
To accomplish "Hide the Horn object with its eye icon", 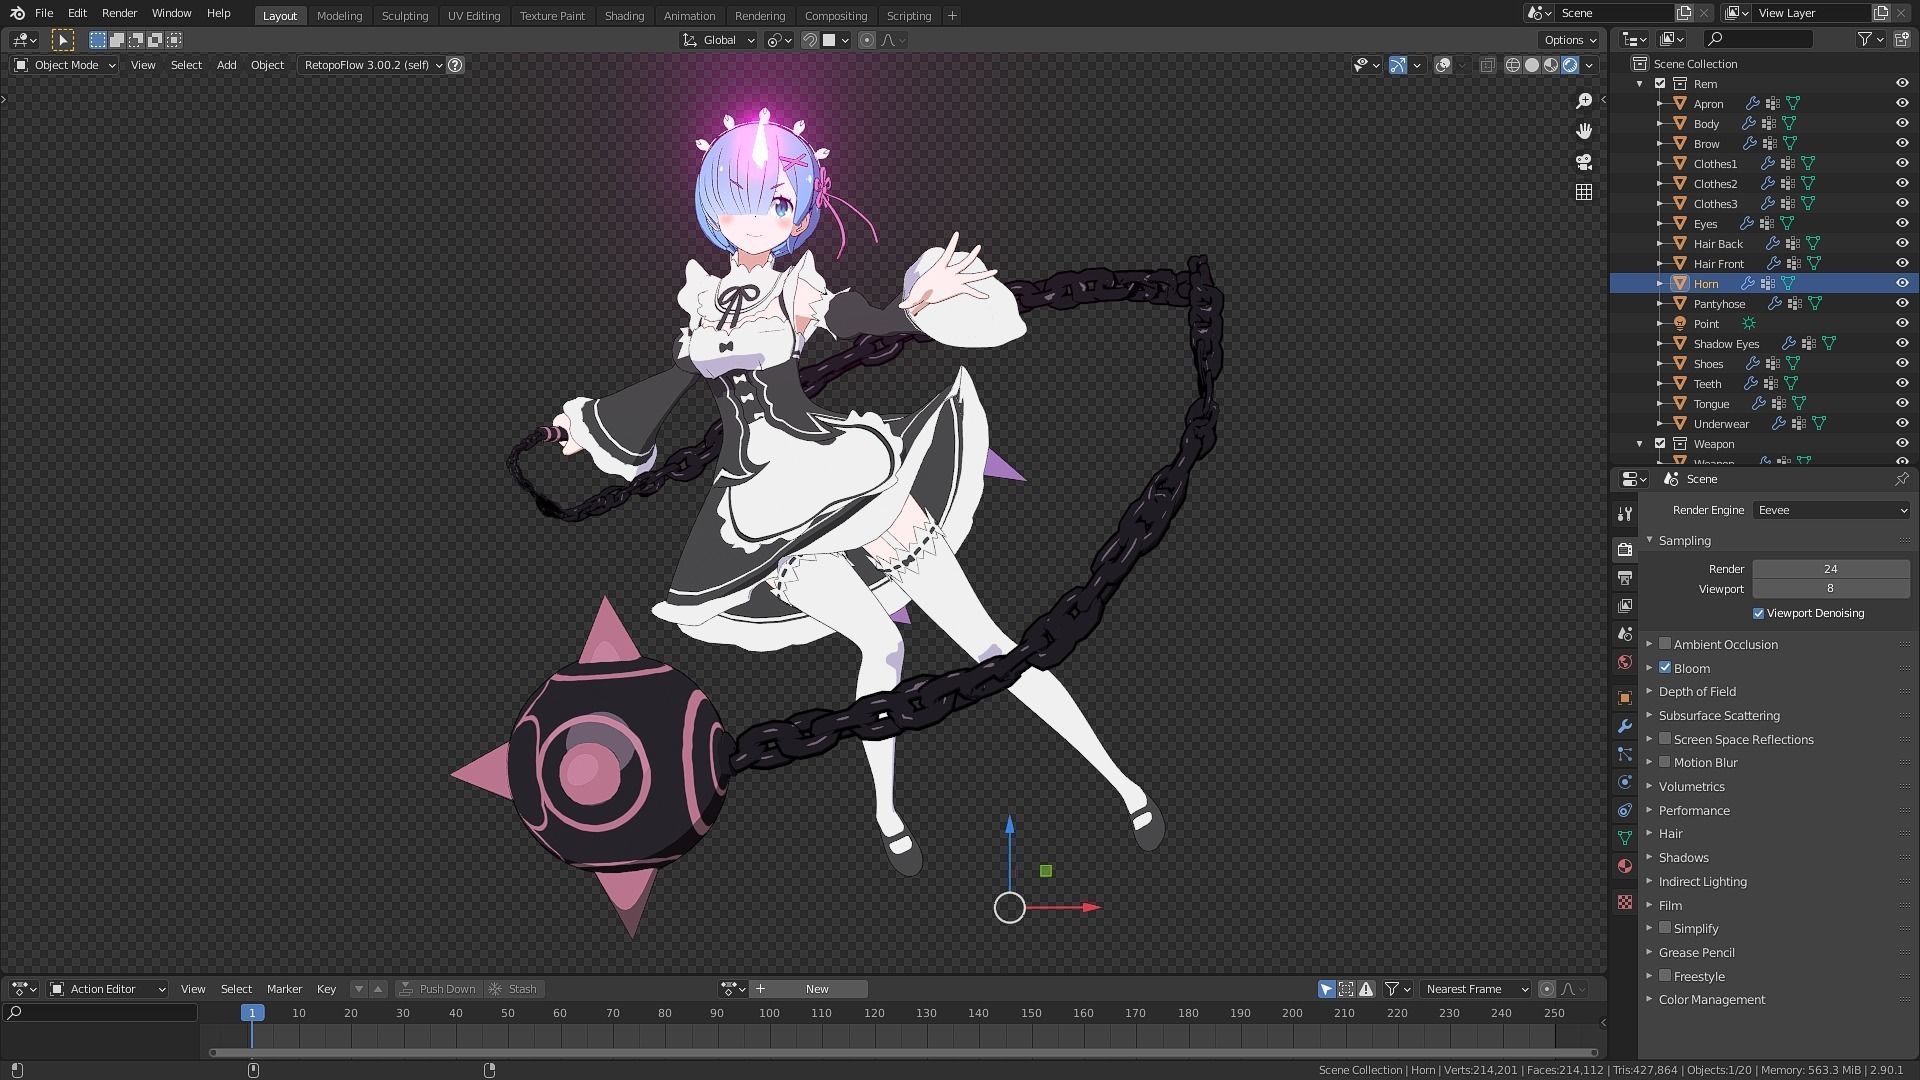I will (1902, 284).
